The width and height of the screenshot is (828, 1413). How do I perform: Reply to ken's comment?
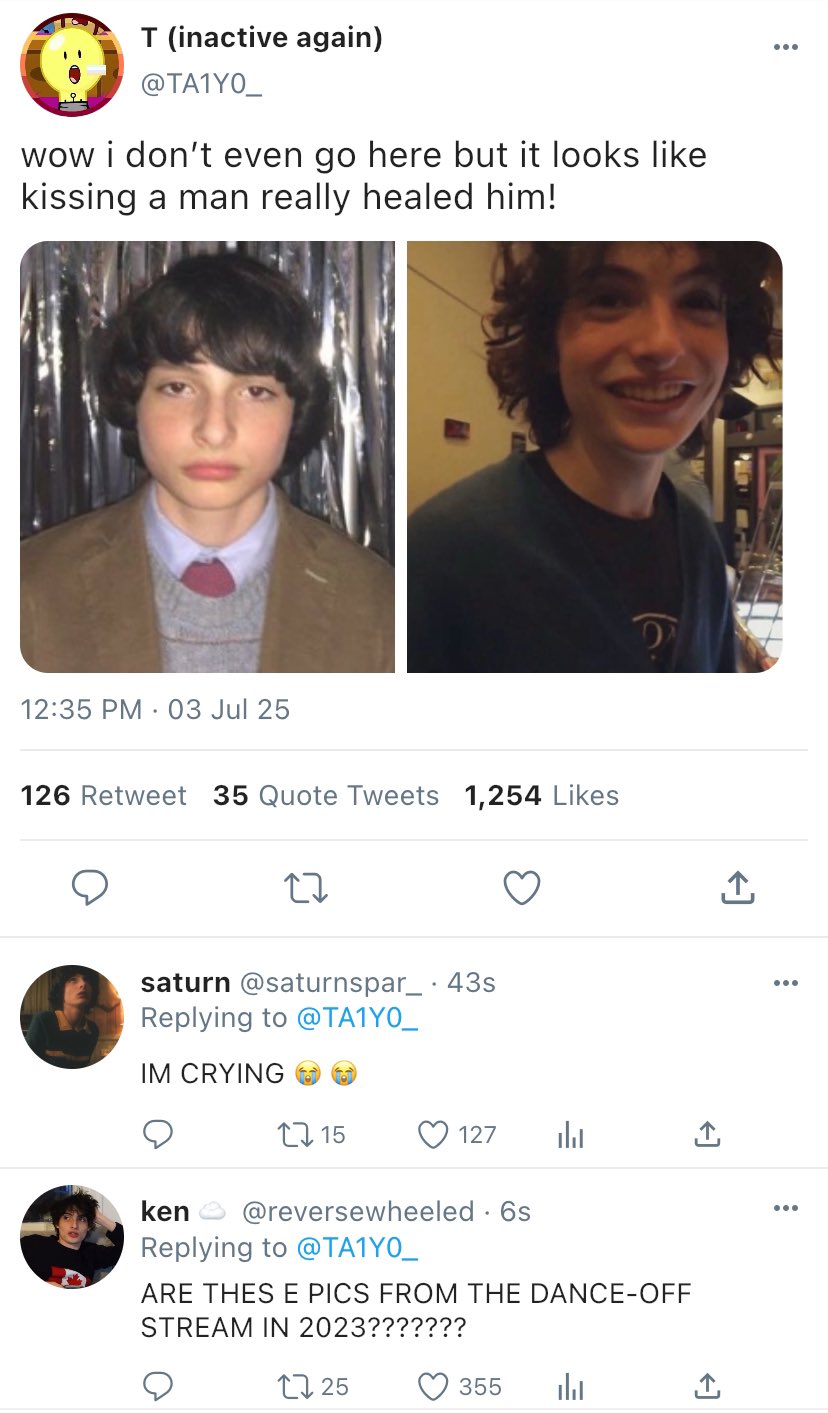(158, 1386)
